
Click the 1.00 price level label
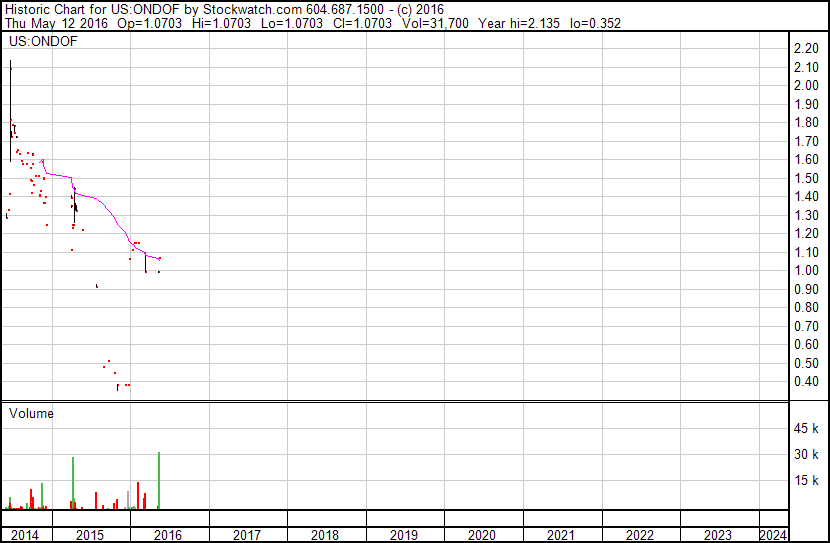805,271
